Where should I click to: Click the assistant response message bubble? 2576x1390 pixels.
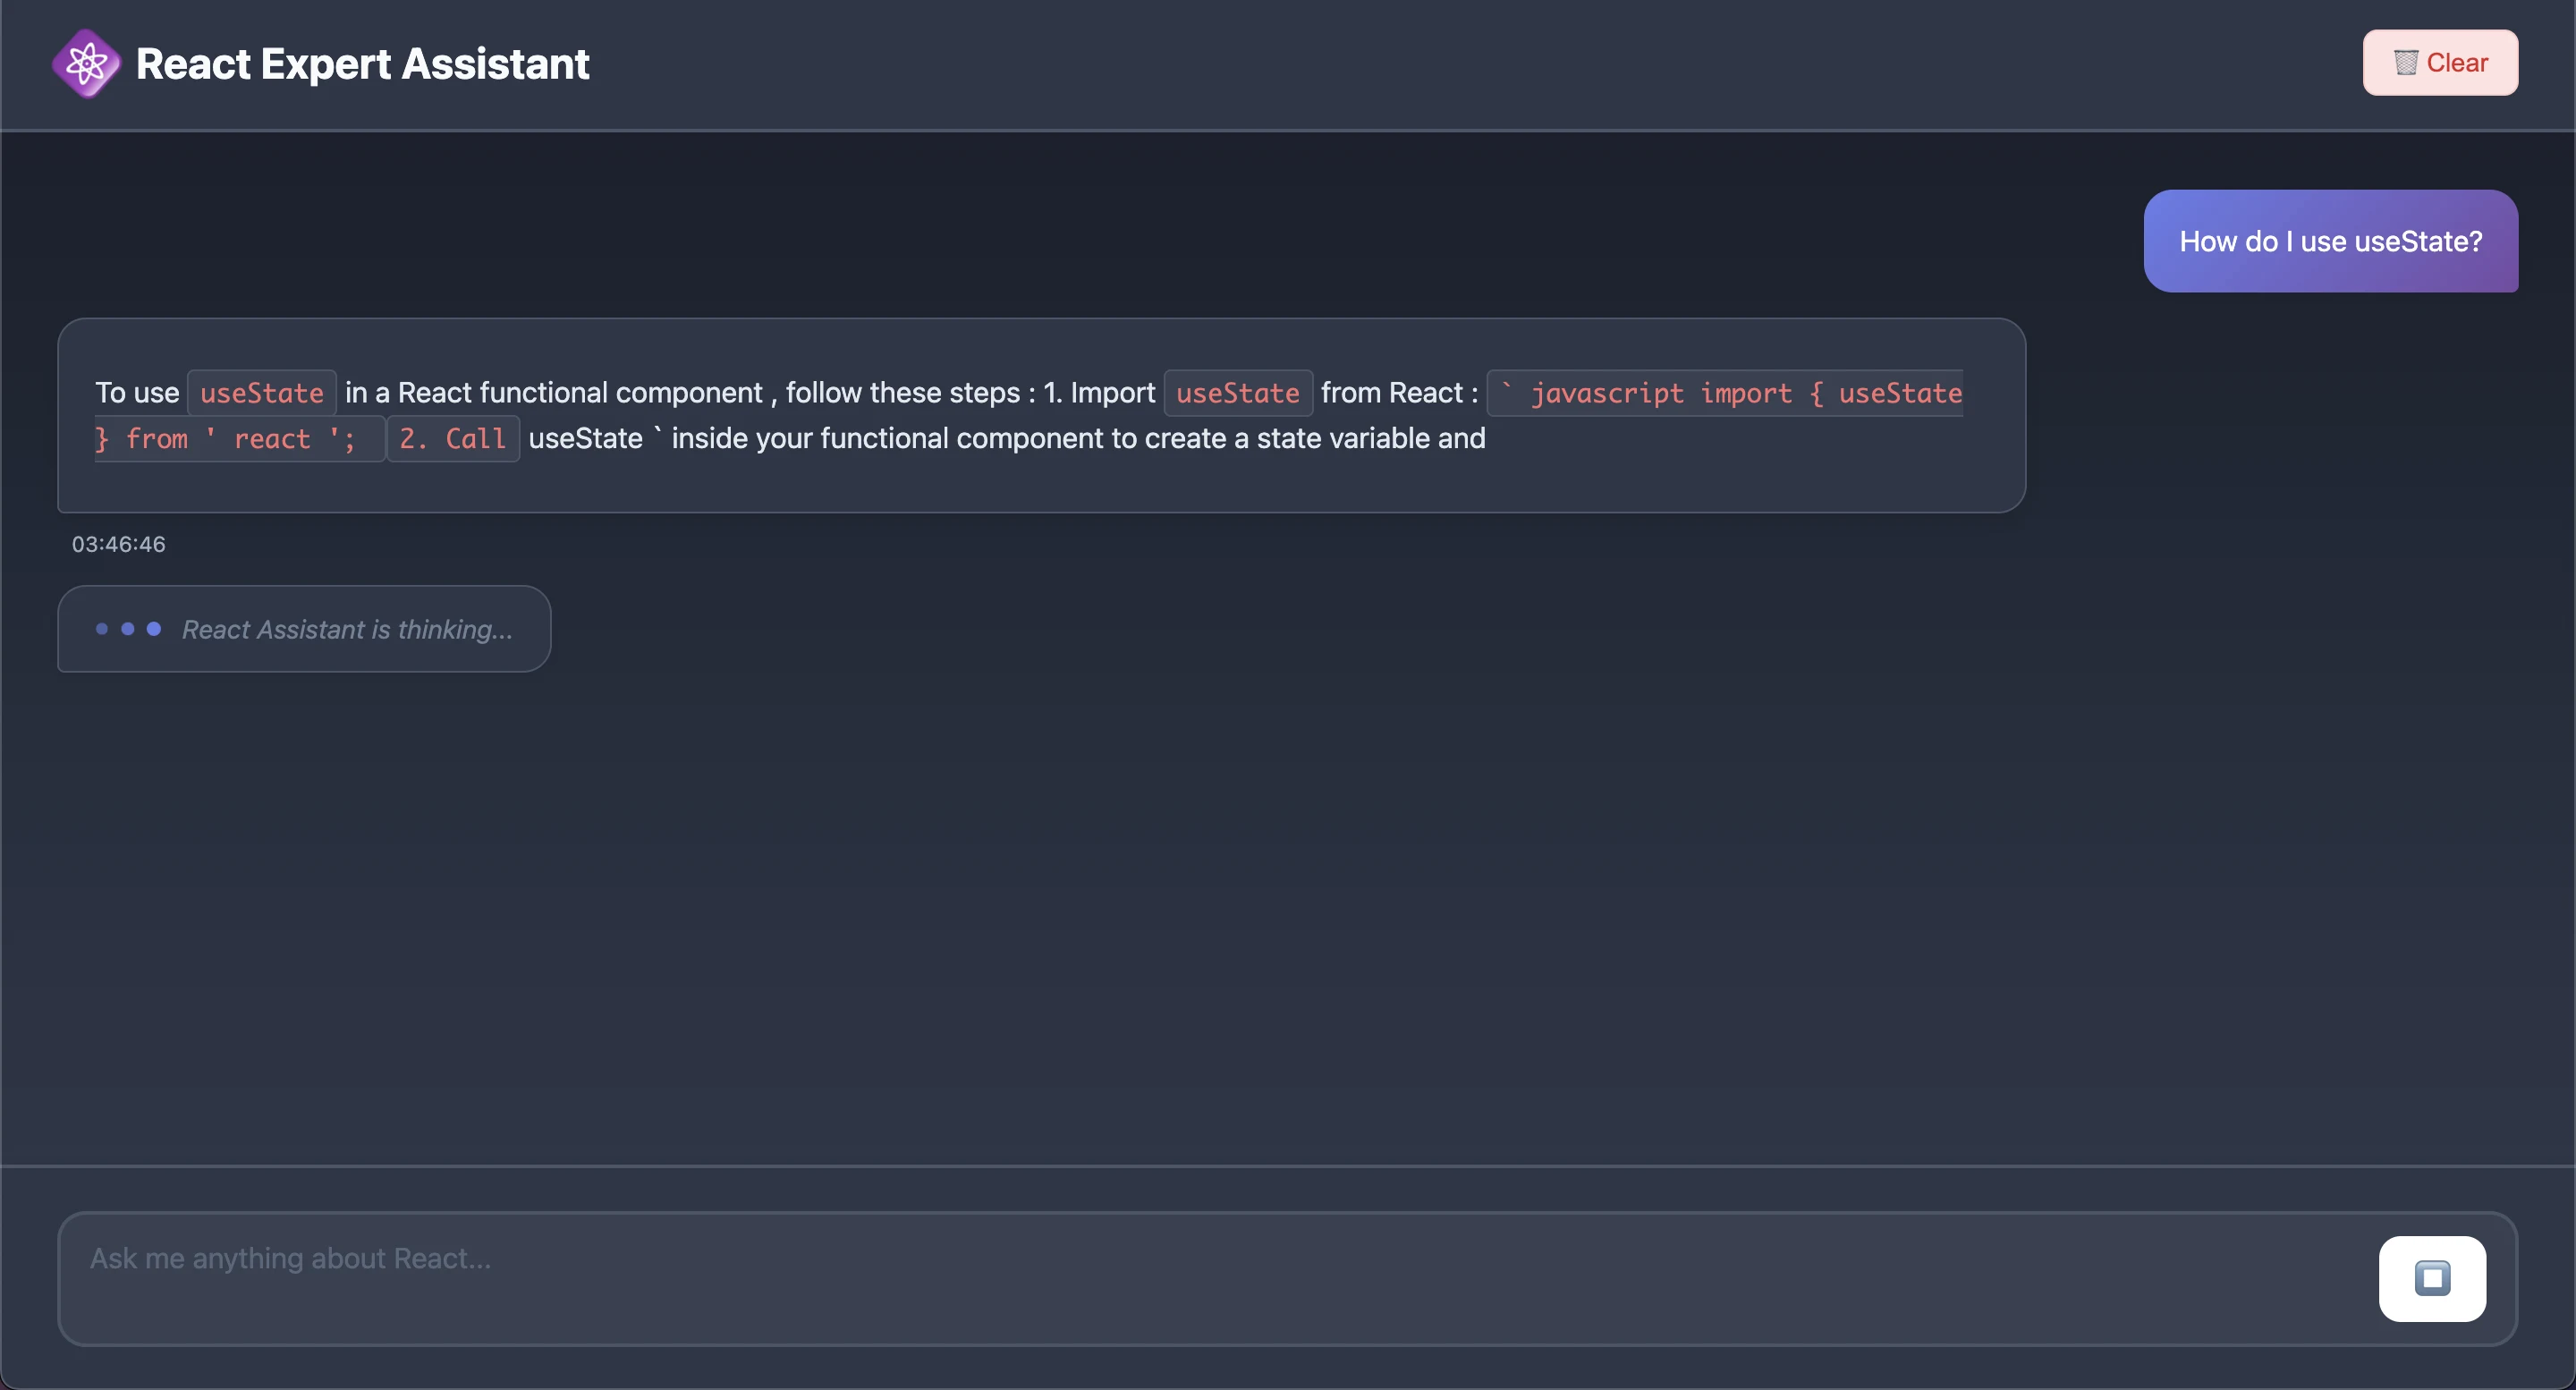1040,480
